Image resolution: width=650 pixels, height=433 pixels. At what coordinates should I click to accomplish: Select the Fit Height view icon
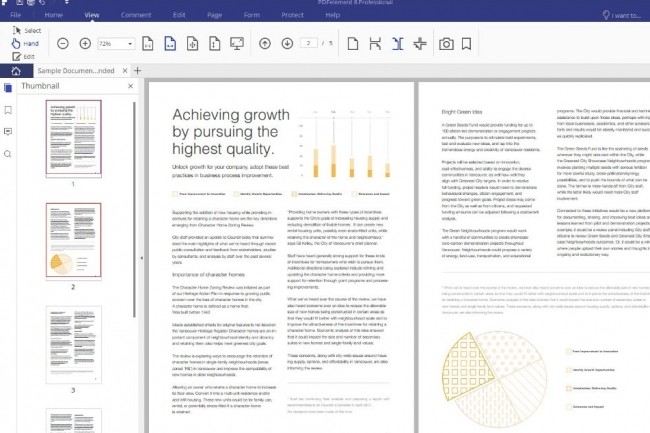[215, 44]
